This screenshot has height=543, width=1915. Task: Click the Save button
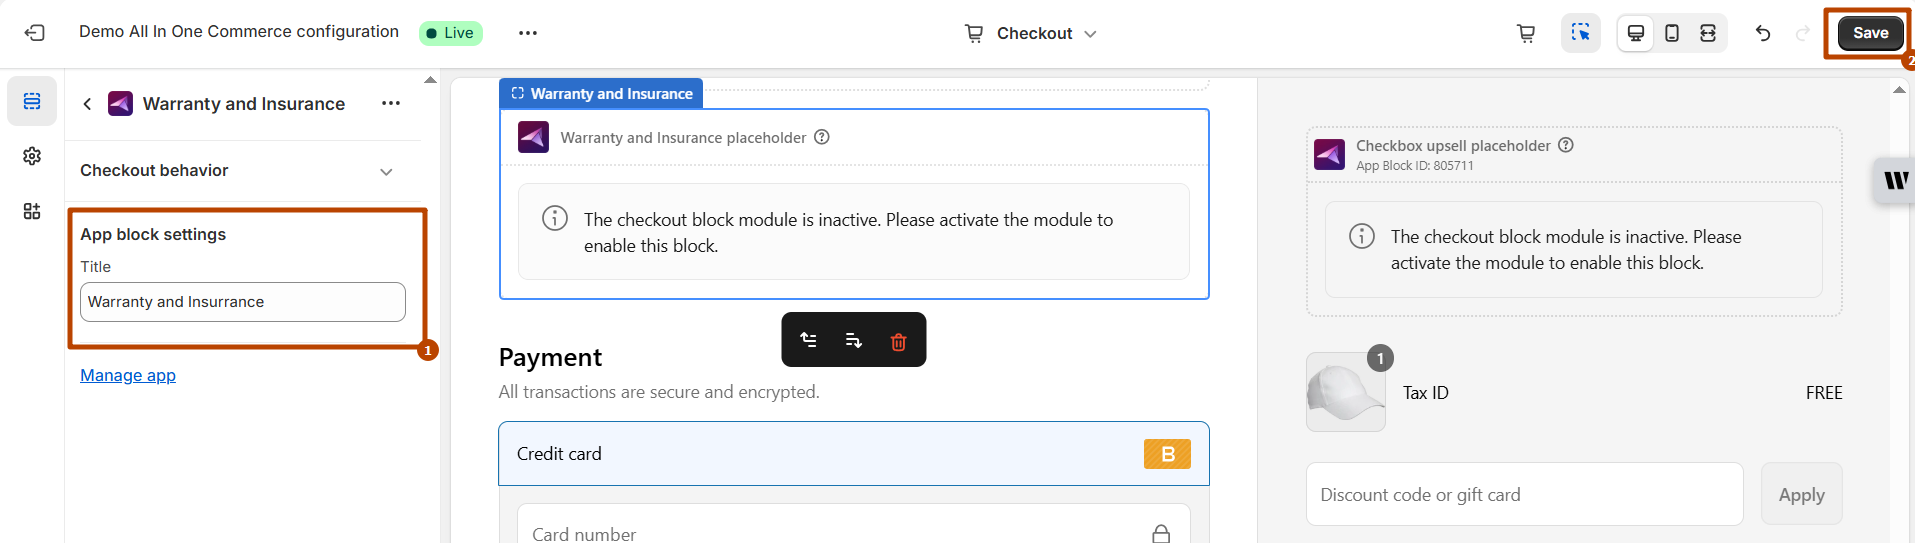[x=1869, y=33]
